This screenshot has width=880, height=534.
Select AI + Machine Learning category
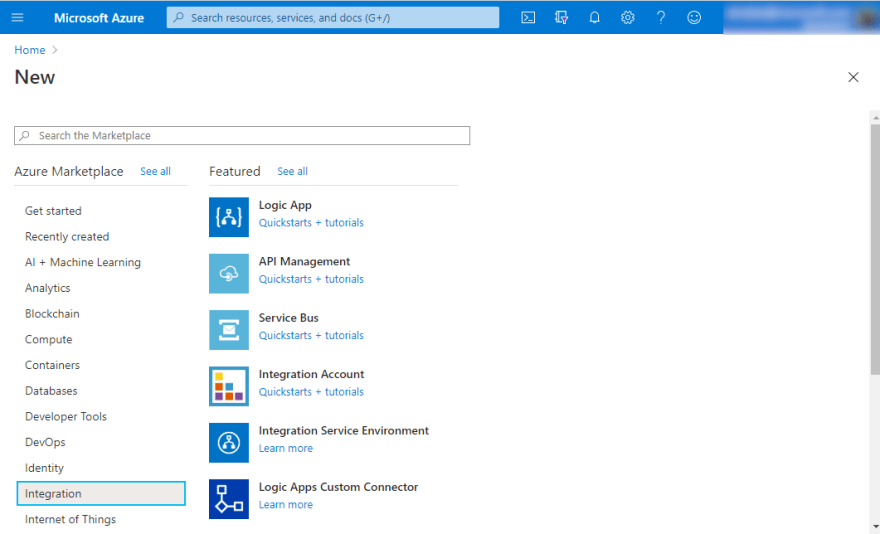[83, 262]
